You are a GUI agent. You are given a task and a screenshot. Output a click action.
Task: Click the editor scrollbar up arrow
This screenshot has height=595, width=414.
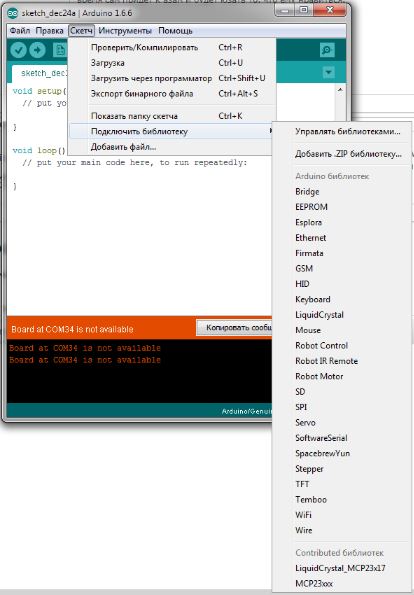click(x=340, y=90)
